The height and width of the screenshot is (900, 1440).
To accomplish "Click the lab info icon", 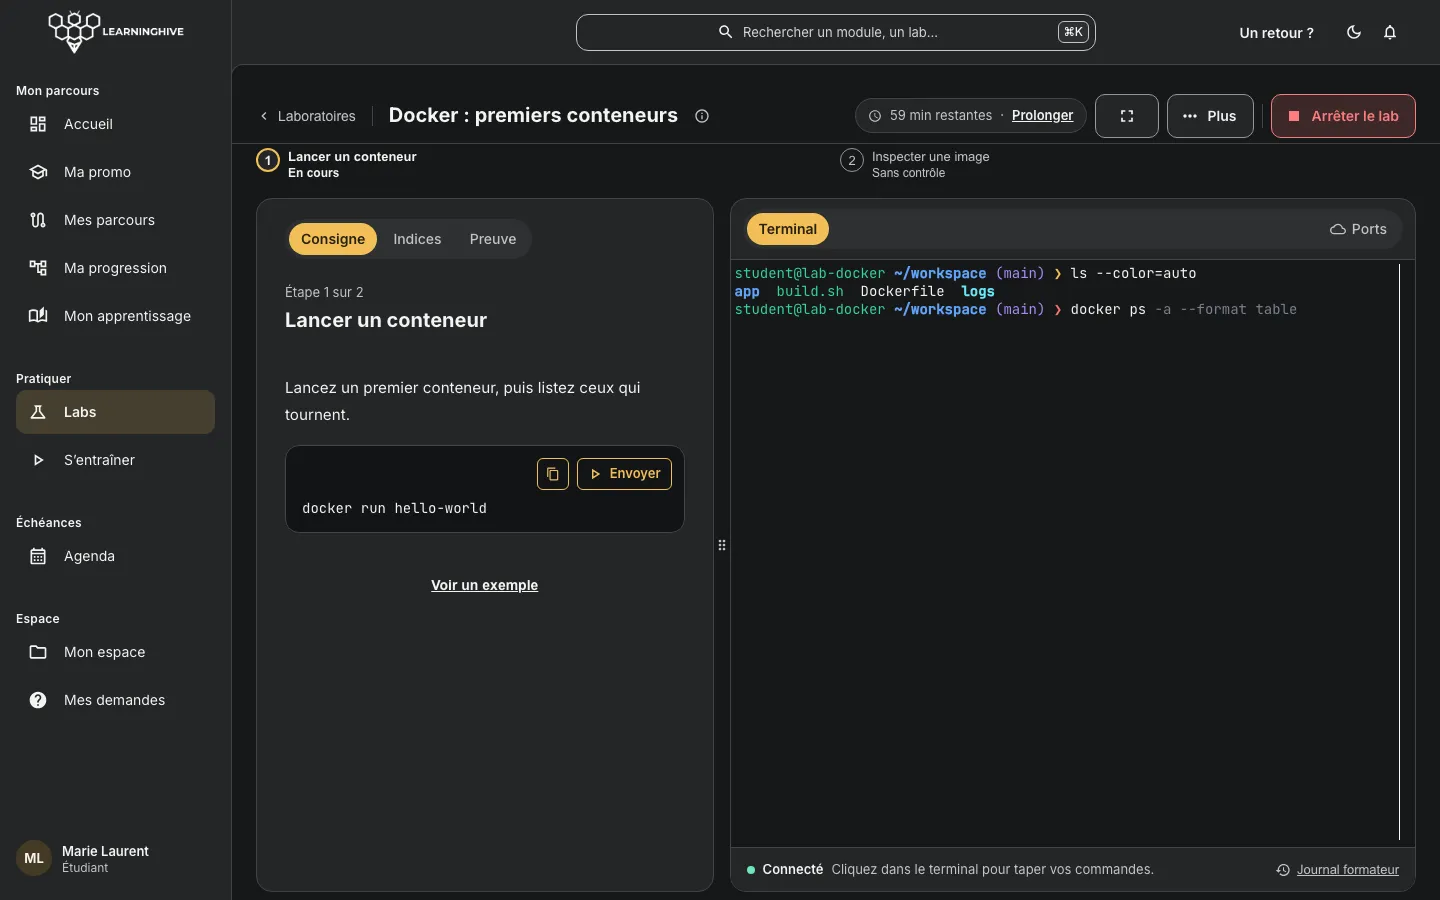I will click(702, 116).
